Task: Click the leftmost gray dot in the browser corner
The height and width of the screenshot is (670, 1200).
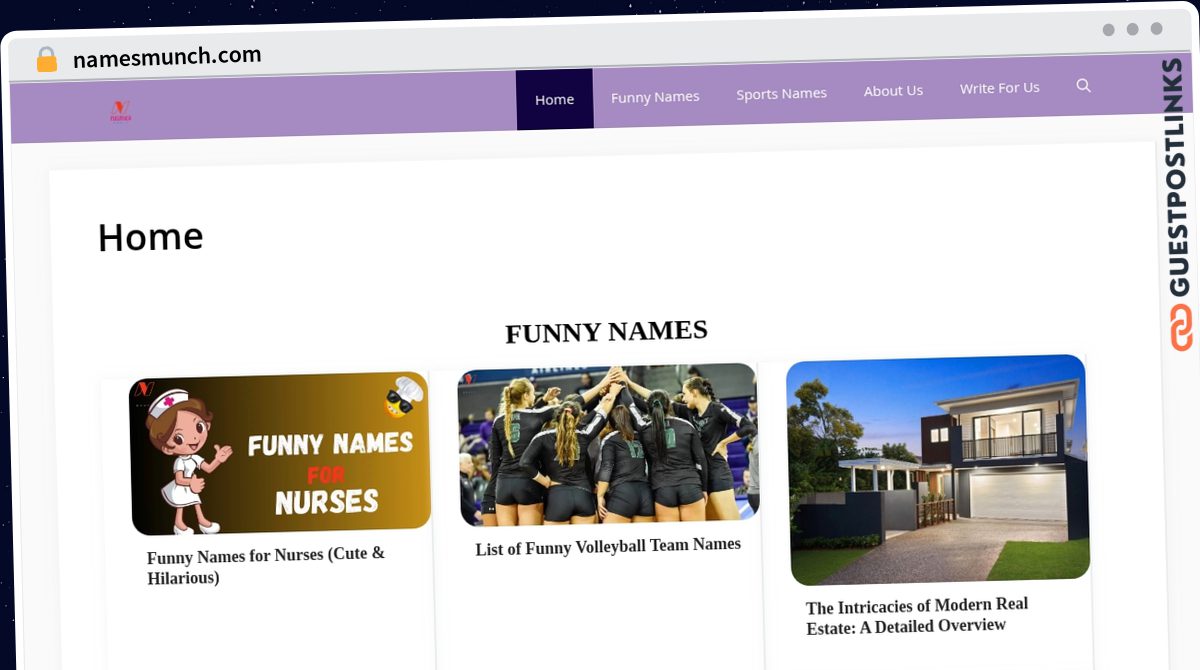Action: [x=1107, y=30]
